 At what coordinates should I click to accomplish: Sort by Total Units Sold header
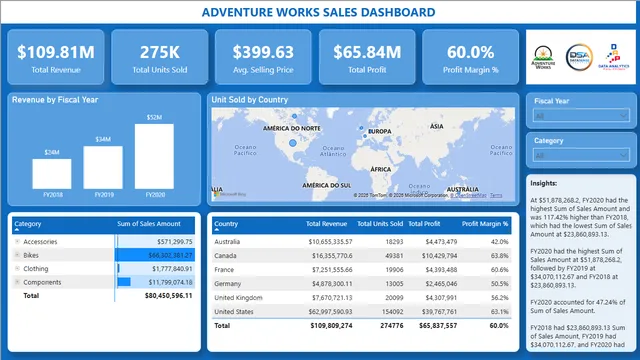[380, 224]
